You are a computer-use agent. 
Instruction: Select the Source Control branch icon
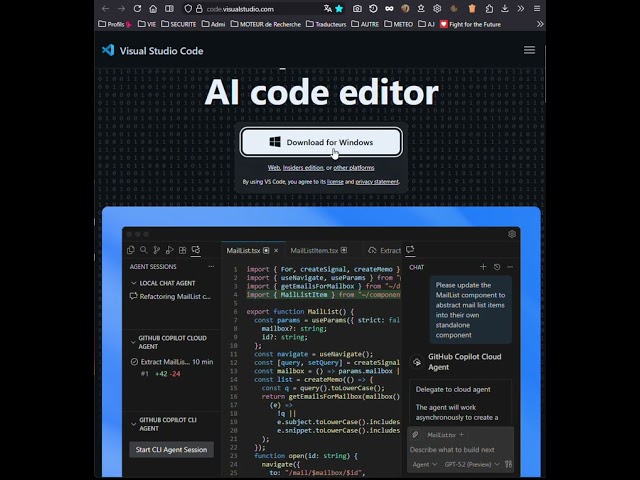coord(156,250)
